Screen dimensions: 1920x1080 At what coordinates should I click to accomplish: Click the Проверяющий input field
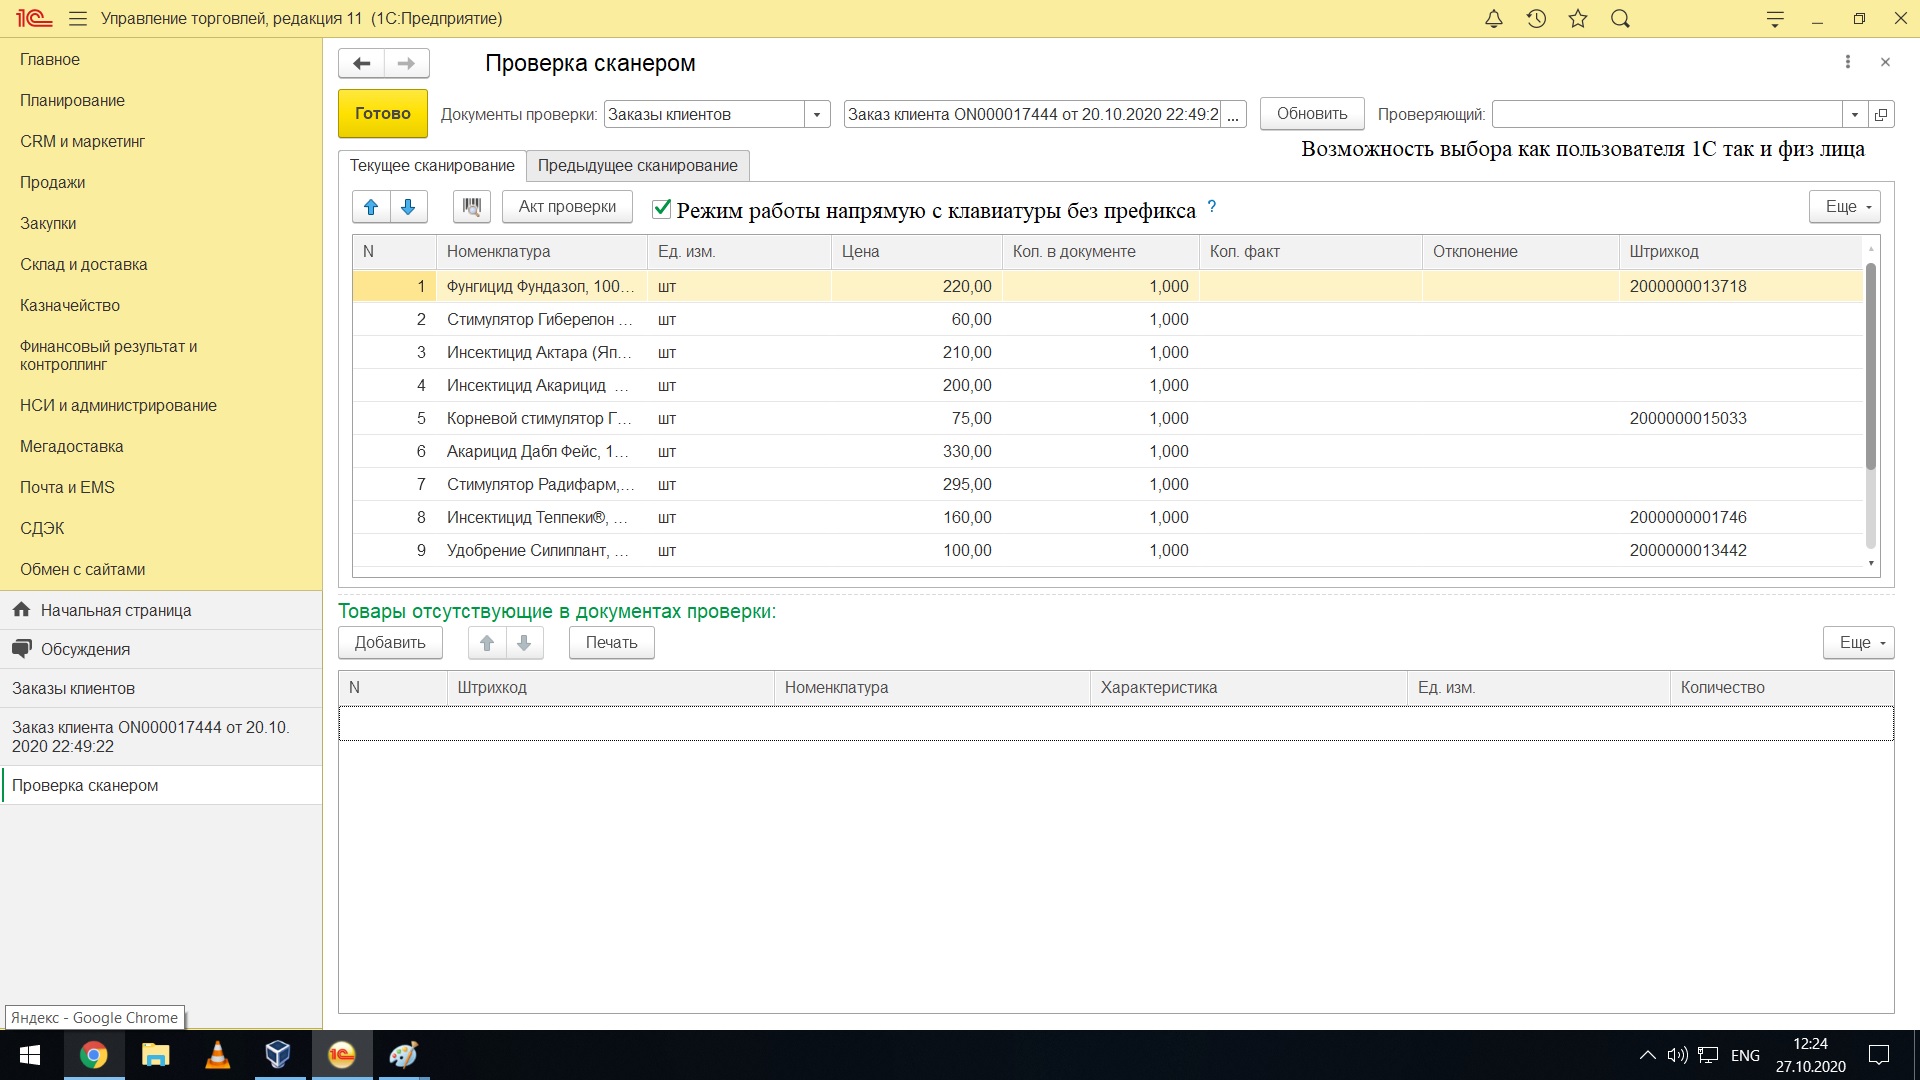[x=1667, y=114]
